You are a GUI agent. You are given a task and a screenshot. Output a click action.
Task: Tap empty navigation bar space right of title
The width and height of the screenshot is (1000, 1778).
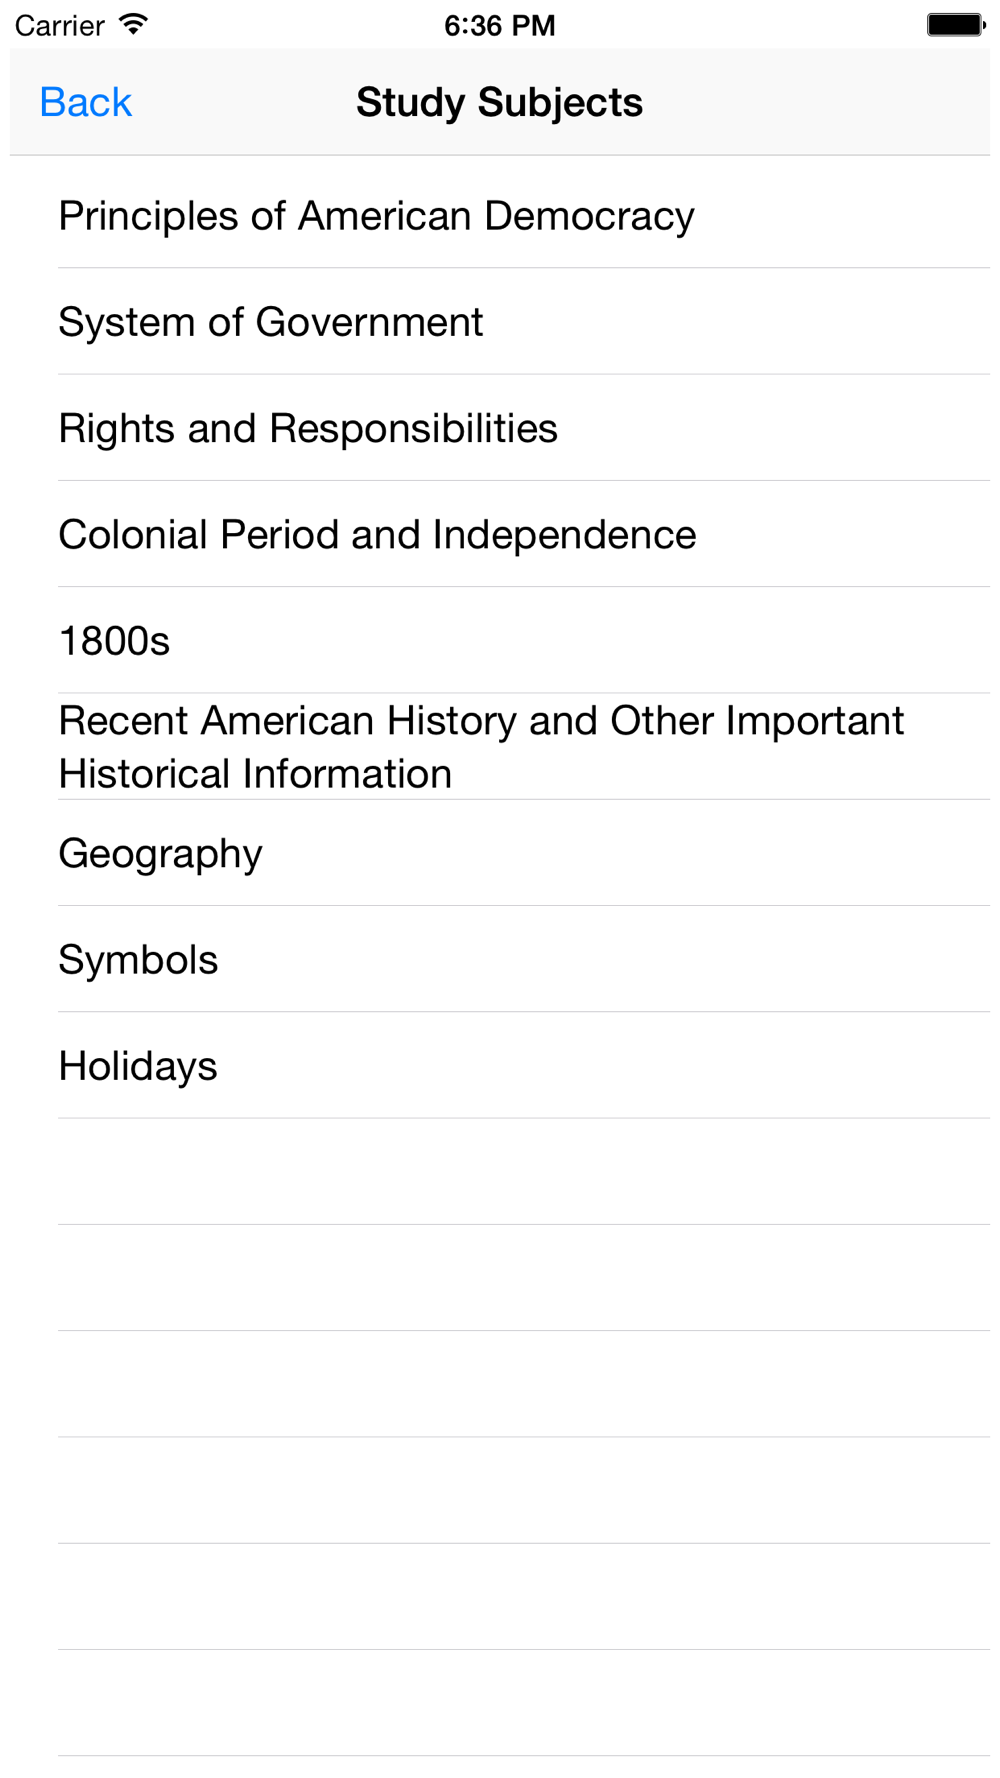[815, 102]
